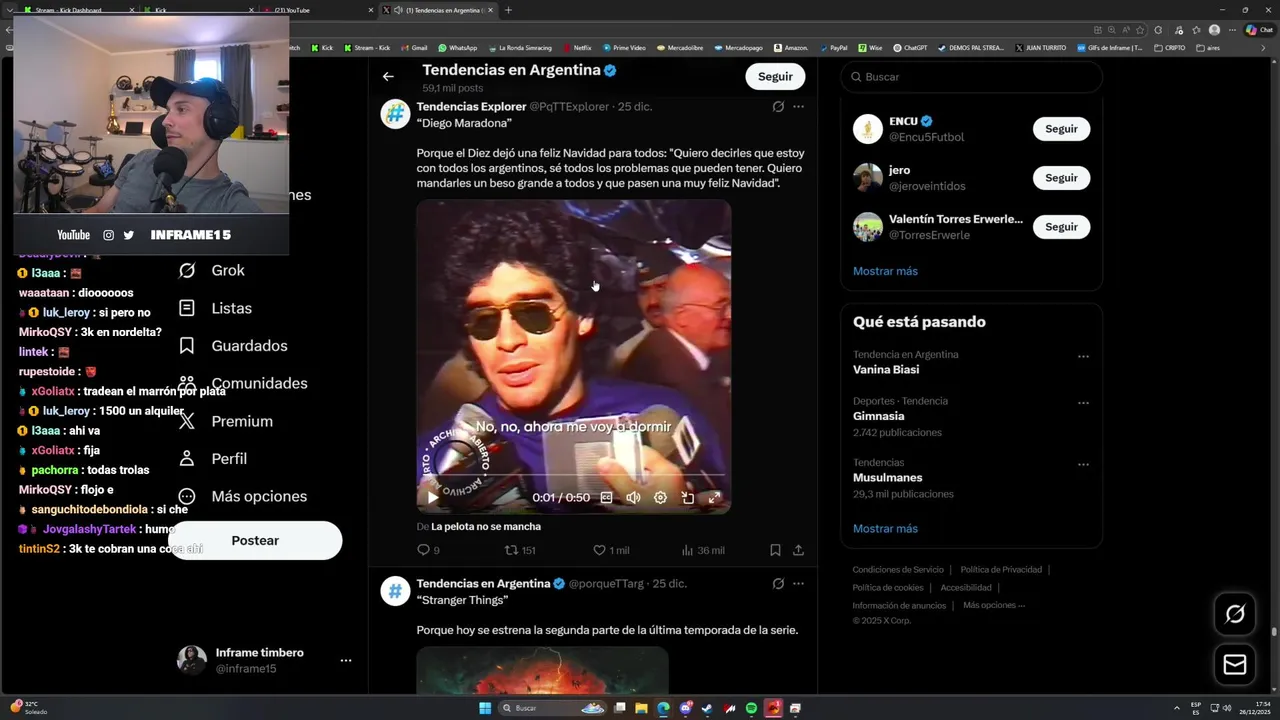This screenshot has width=1280, height=720.
Task: Open the floating Grok button
Action: coord(1235,614)
